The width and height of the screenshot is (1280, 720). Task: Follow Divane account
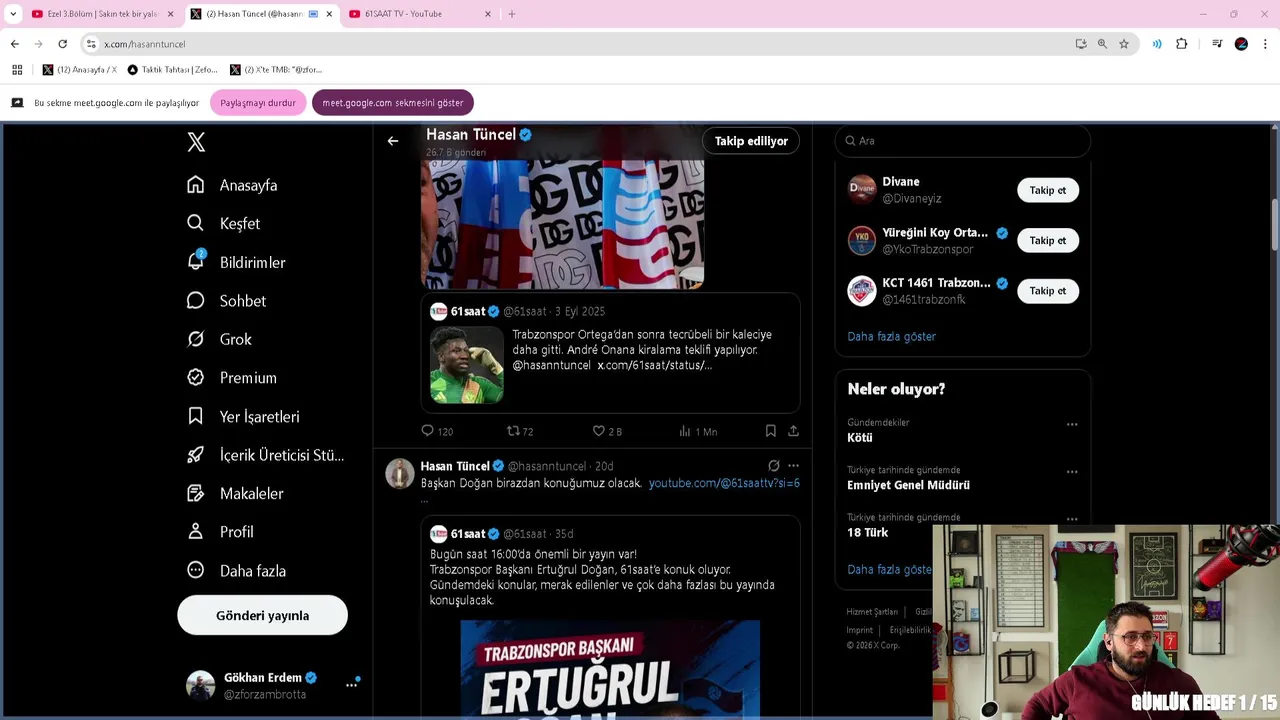(1047, 190)
